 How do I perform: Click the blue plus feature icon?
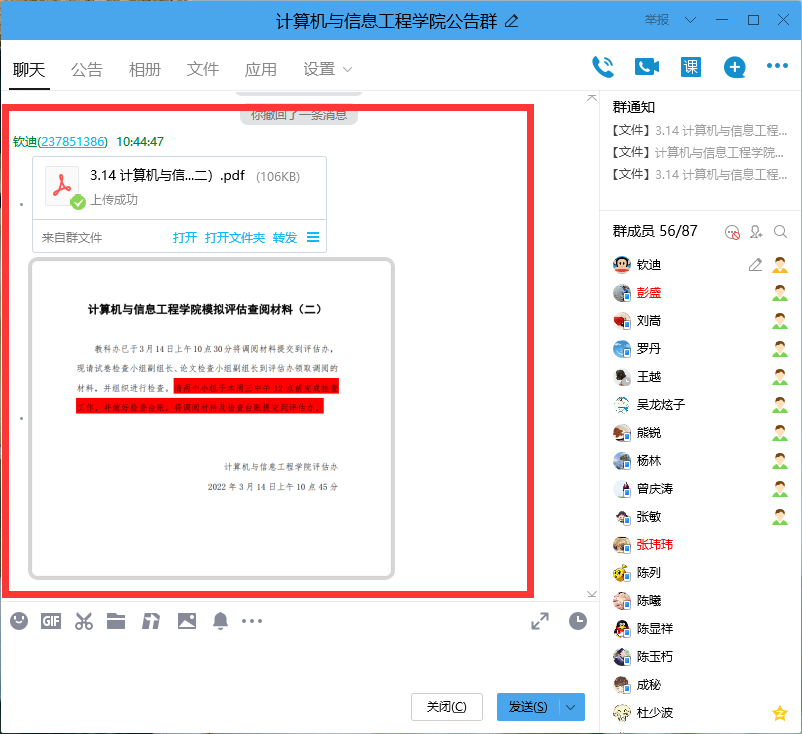click(734, 66)
